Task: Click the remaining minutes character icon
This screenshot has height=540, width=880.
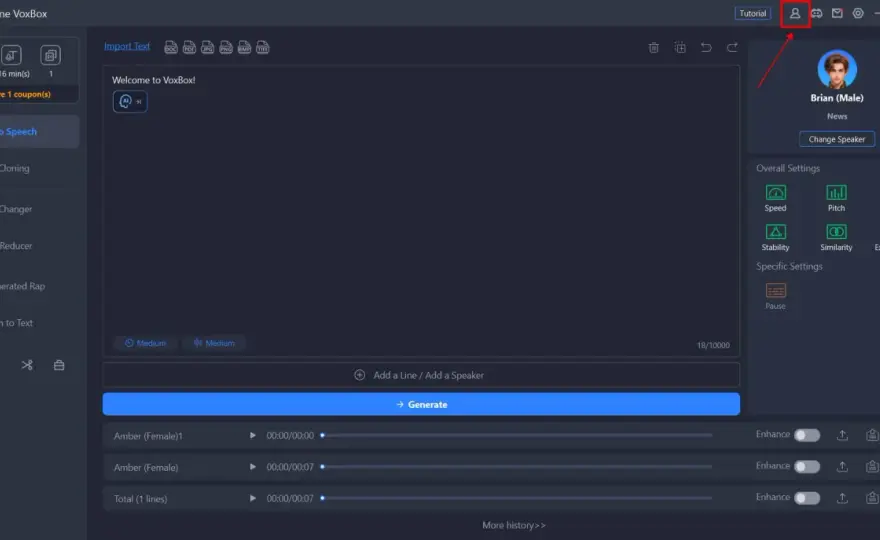Action: click(12, 55)
